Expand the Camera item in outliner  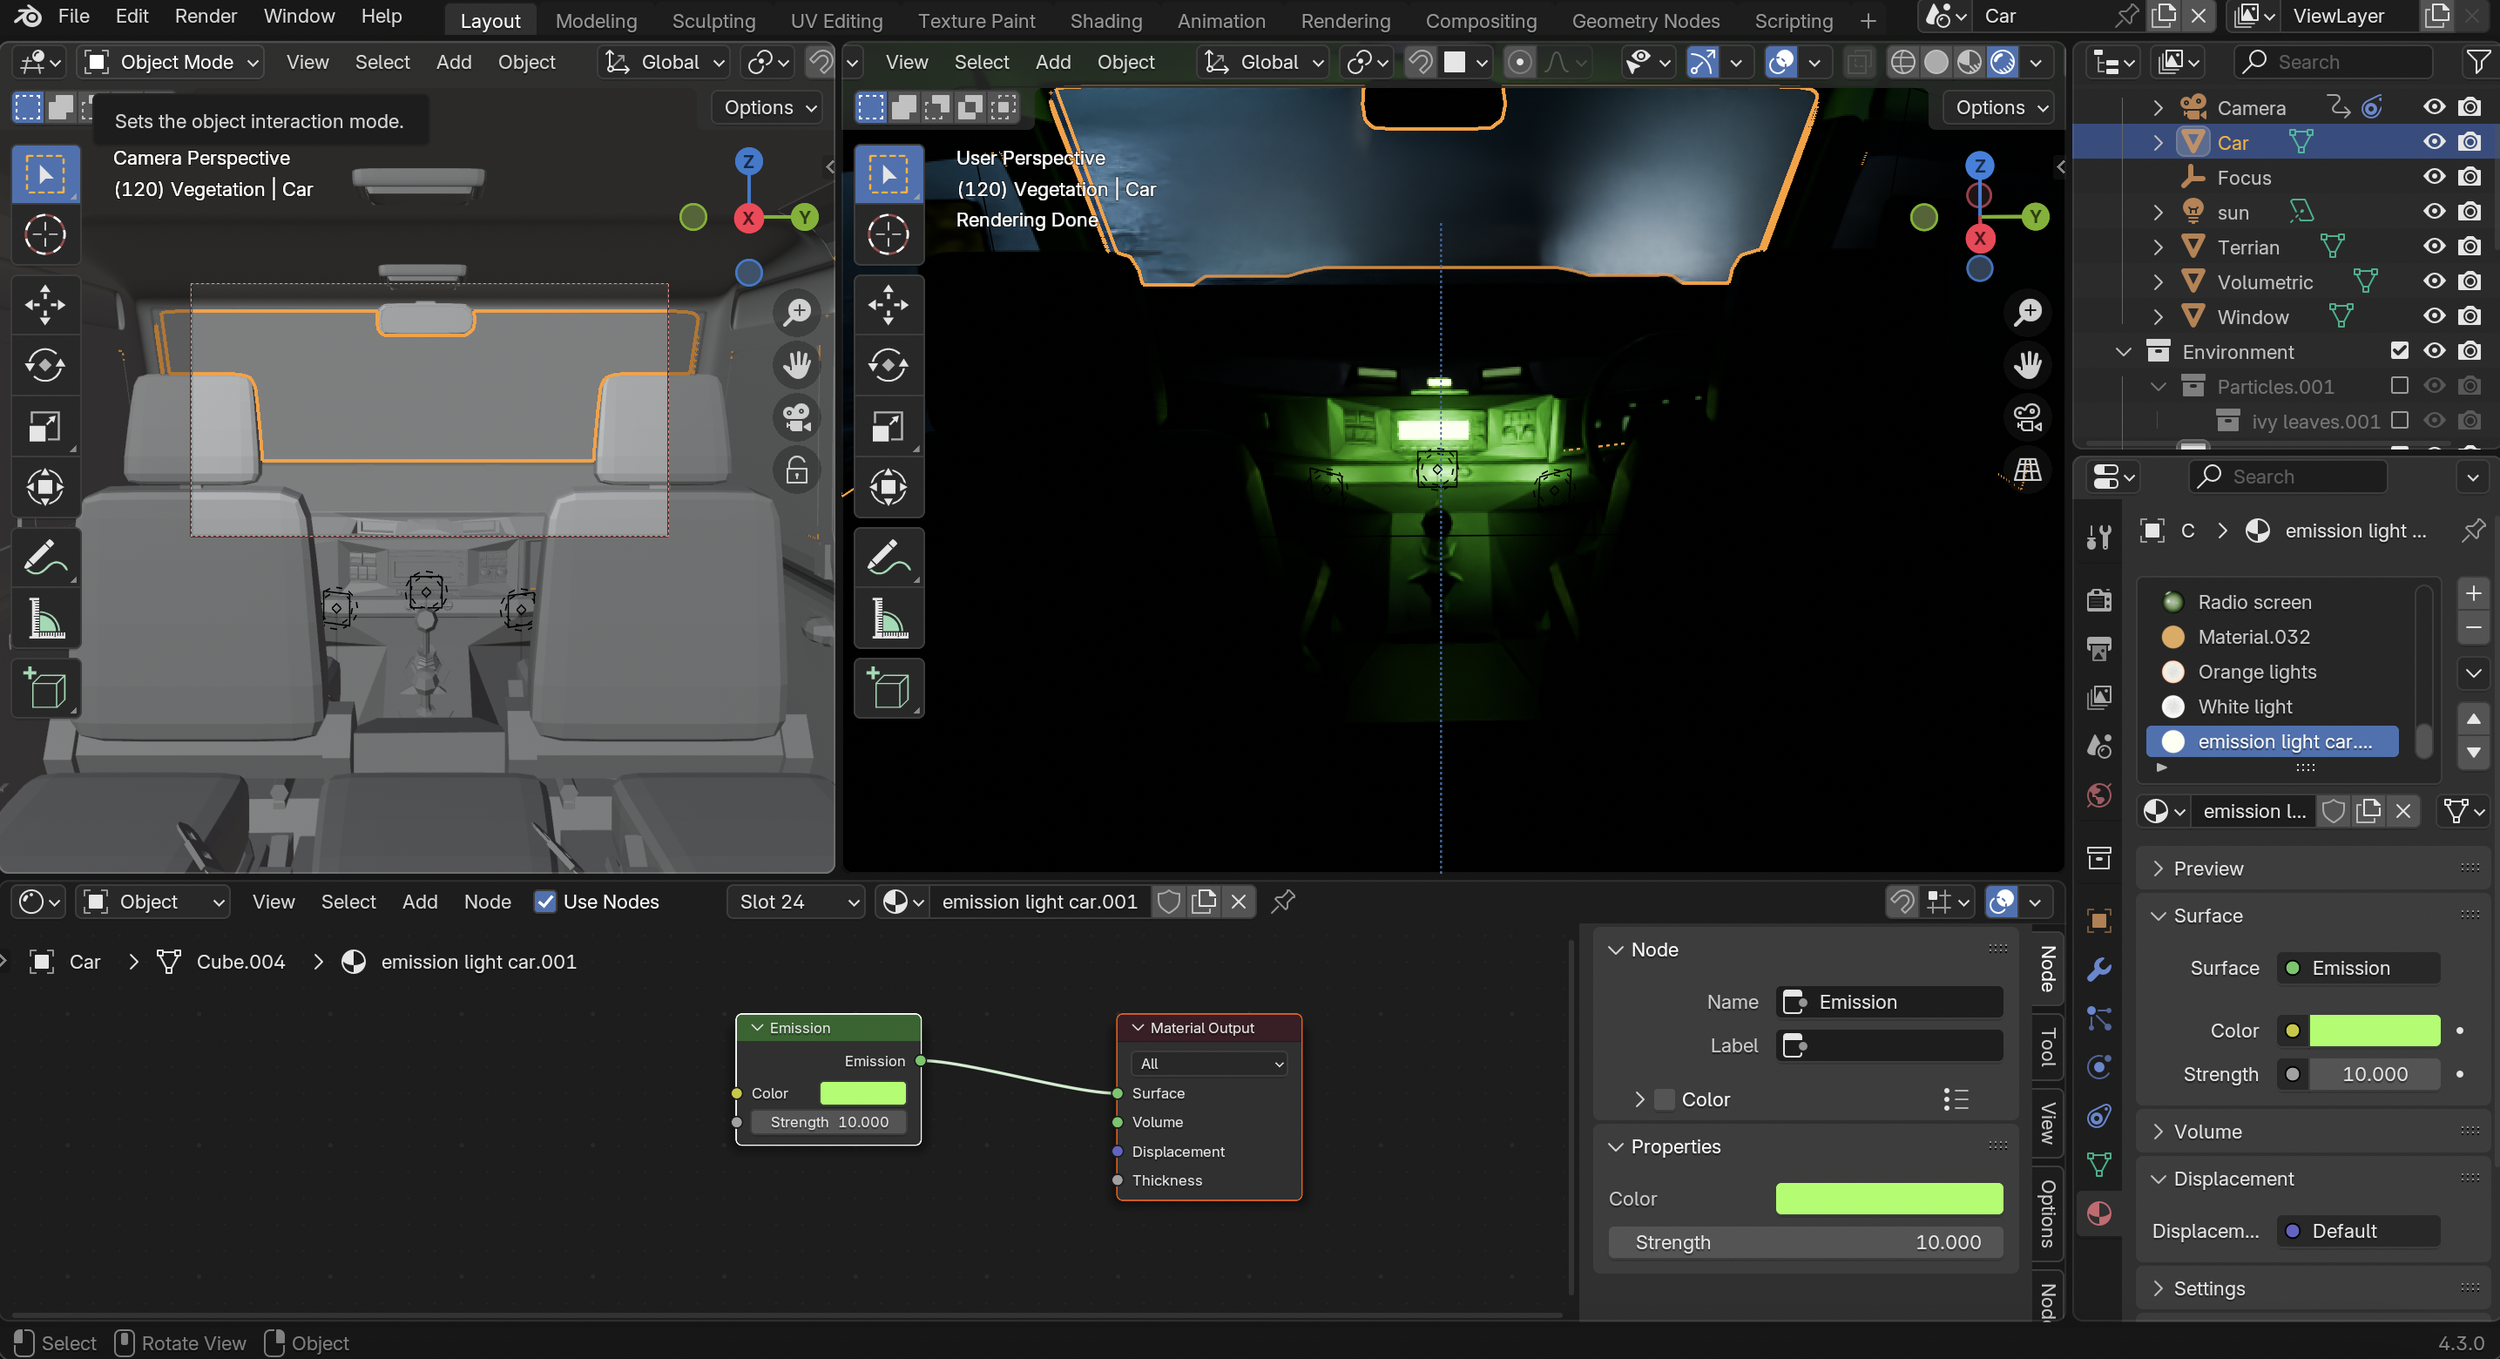point(2158,107)
